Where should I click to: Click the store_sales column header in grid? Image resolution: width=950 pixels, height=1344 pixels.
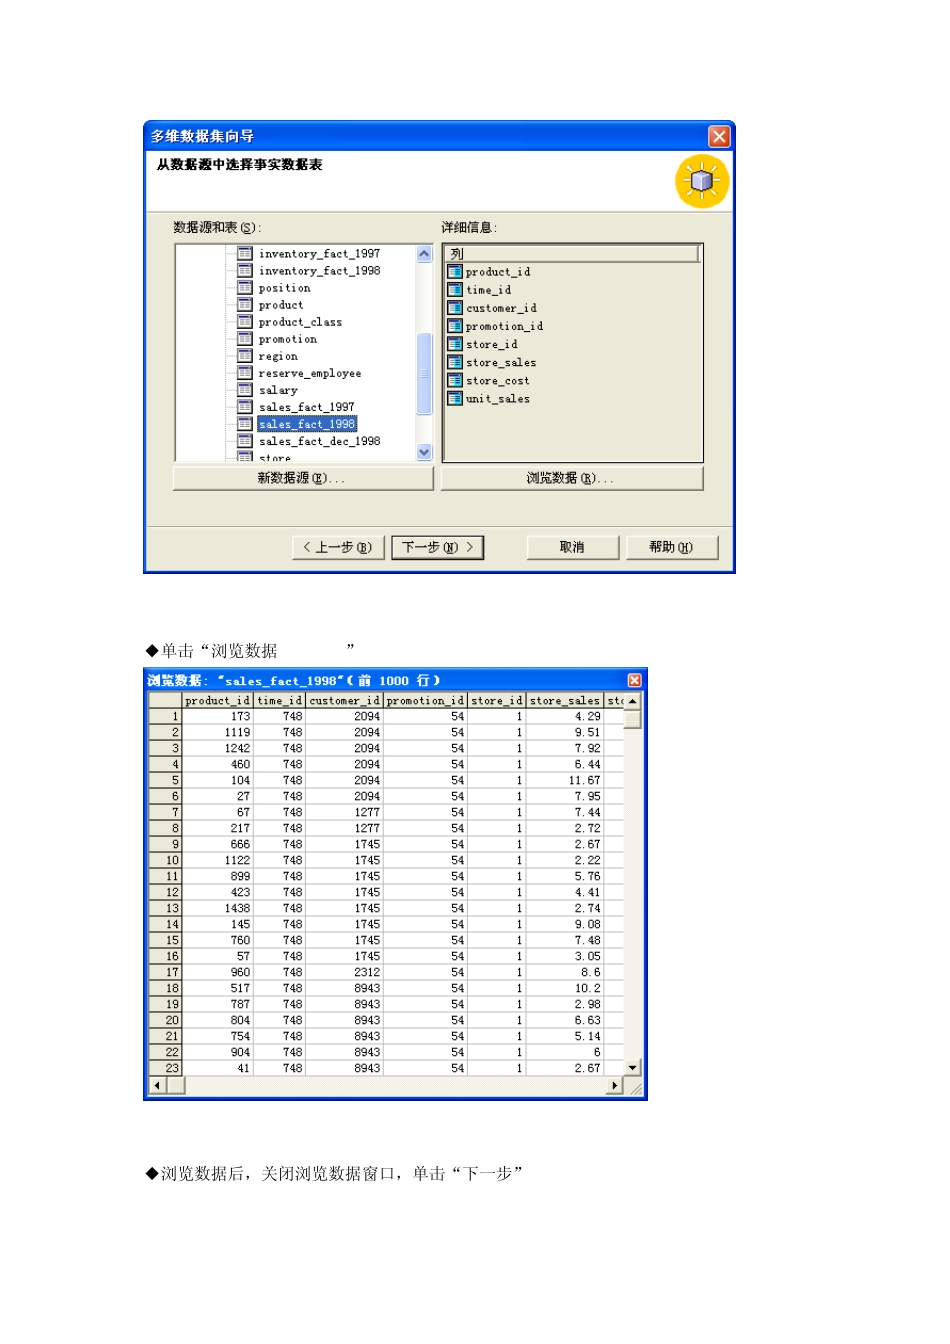point(565,701)
